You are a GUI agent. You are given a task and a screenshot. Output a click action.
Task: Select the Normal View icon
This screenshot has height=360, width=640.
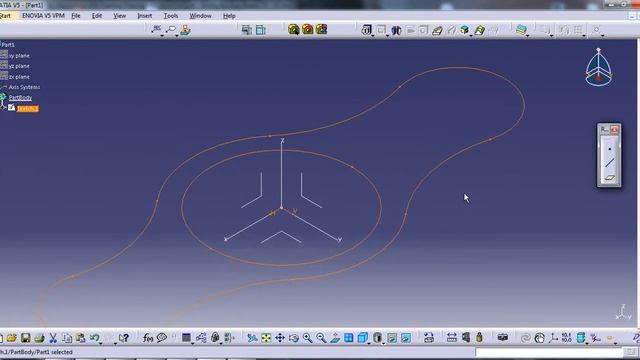point(335,338)
